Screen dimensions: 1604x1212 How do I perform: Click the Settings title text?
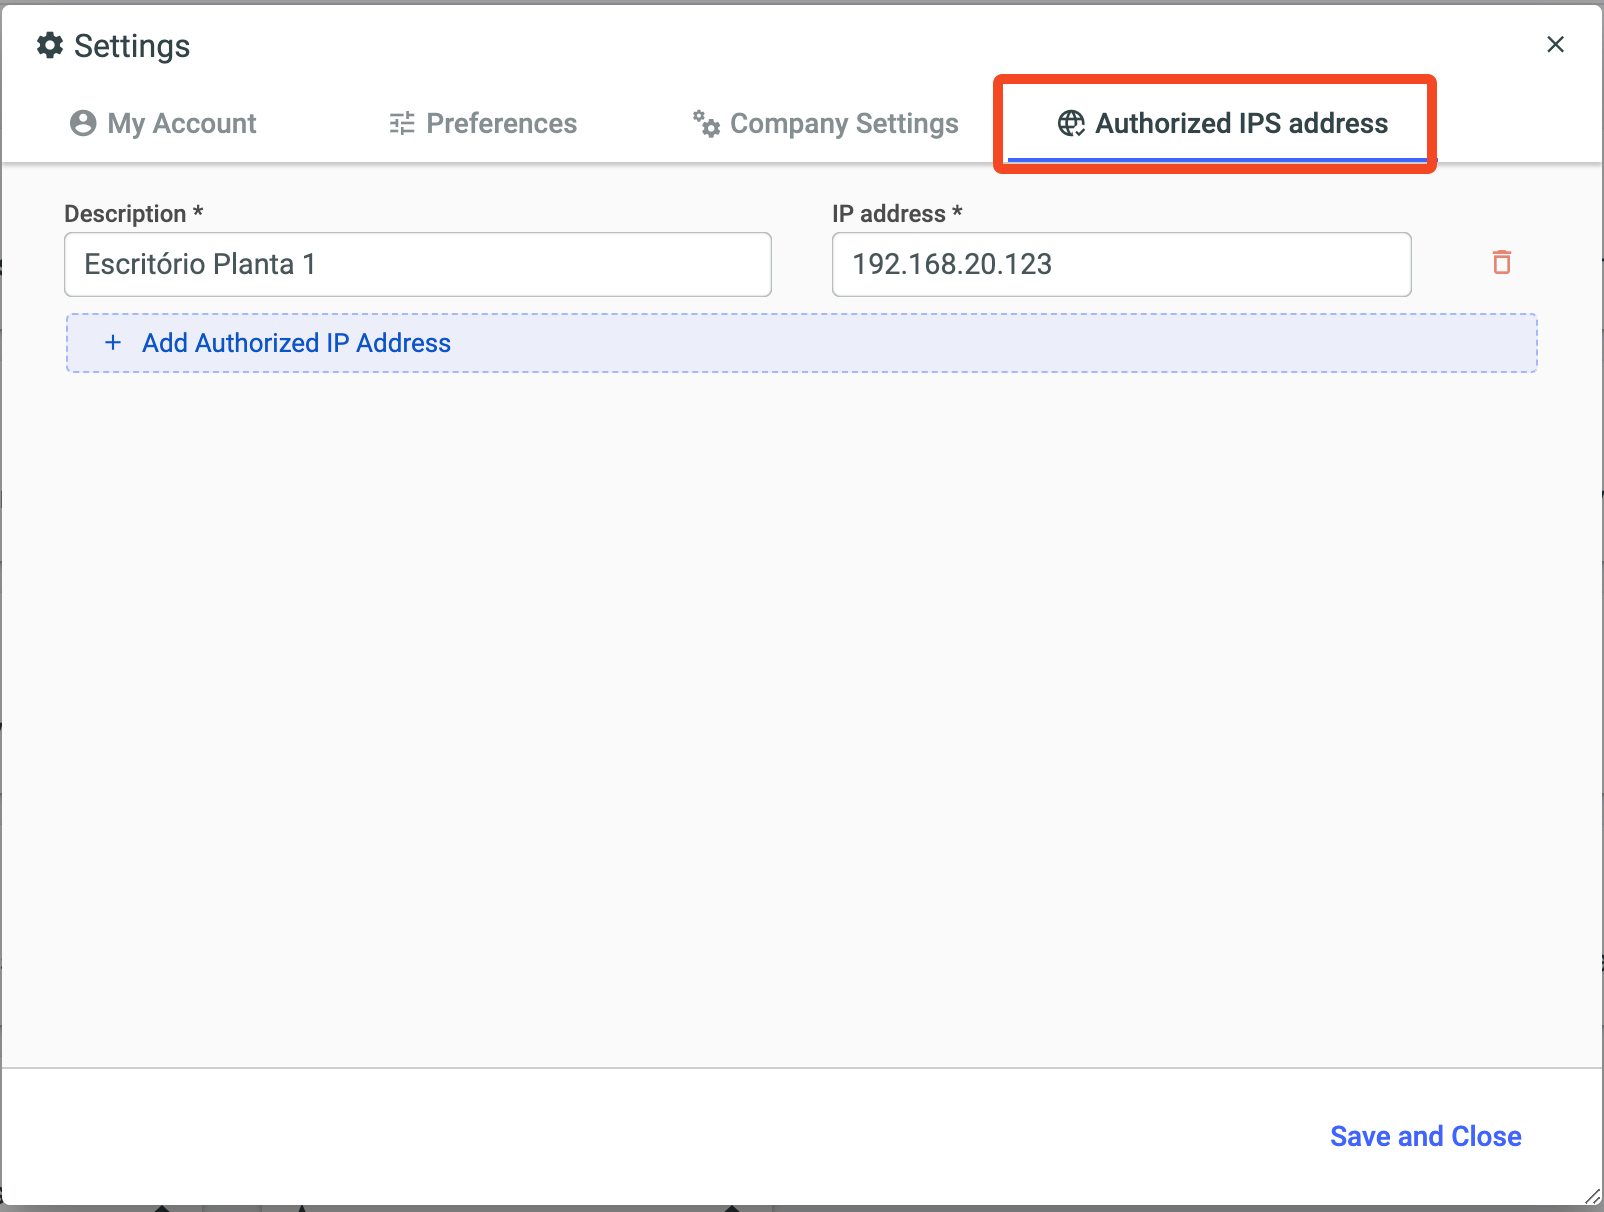132,46
